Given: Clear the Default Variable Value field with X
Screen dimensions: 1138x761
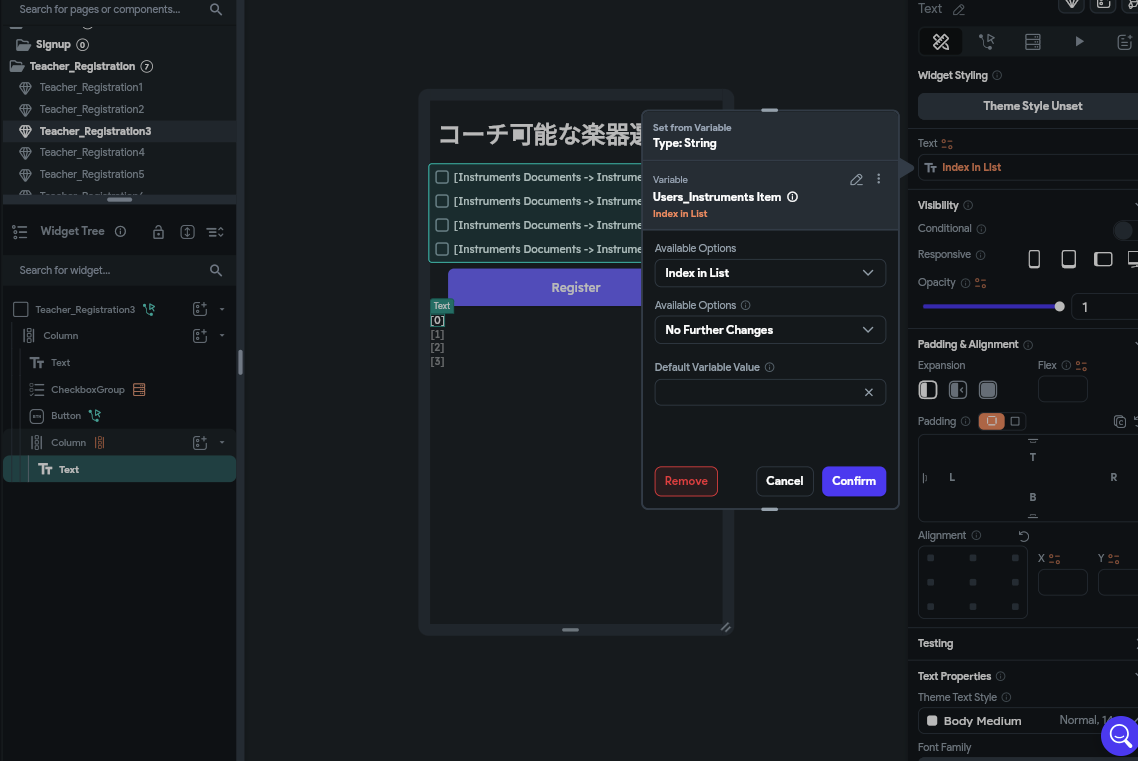Looking at the screenshot, I should (x=869, y=392).
